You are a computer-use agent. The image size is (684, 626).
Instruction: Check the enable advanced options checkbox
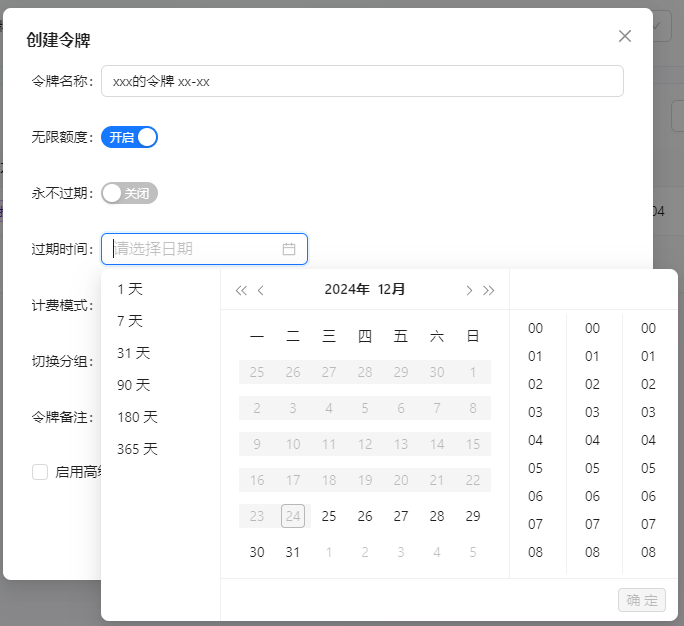[x=40, y=472]
